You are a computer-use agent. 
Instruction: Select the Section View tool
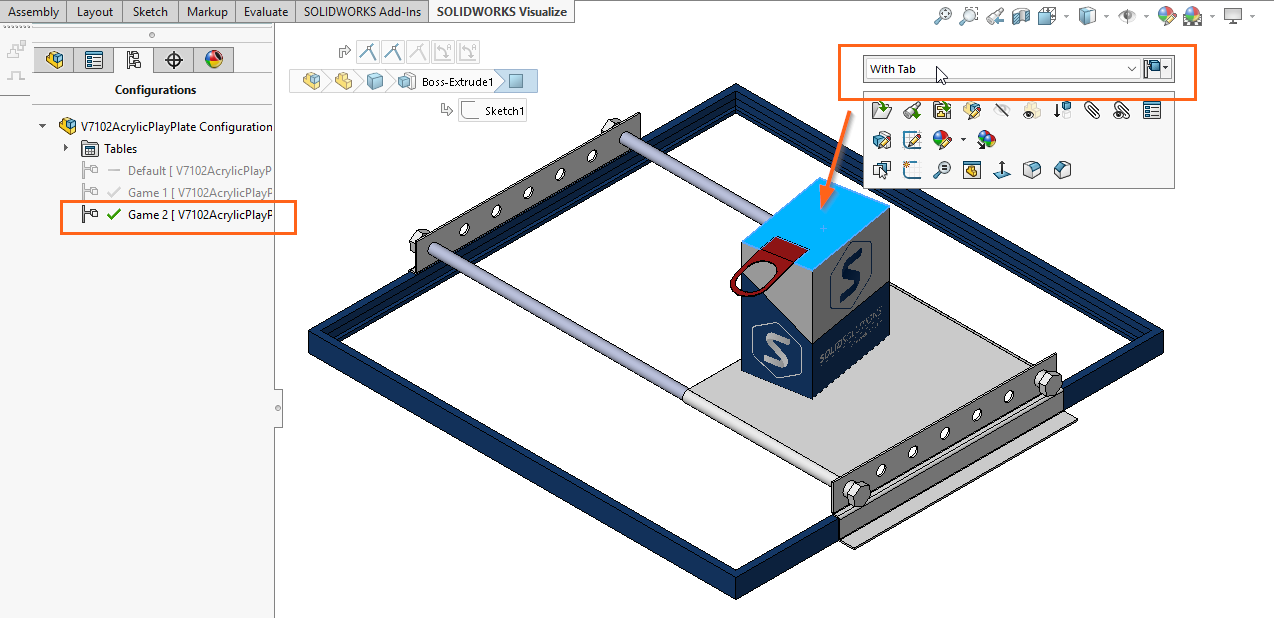(x=1021, y=16)
